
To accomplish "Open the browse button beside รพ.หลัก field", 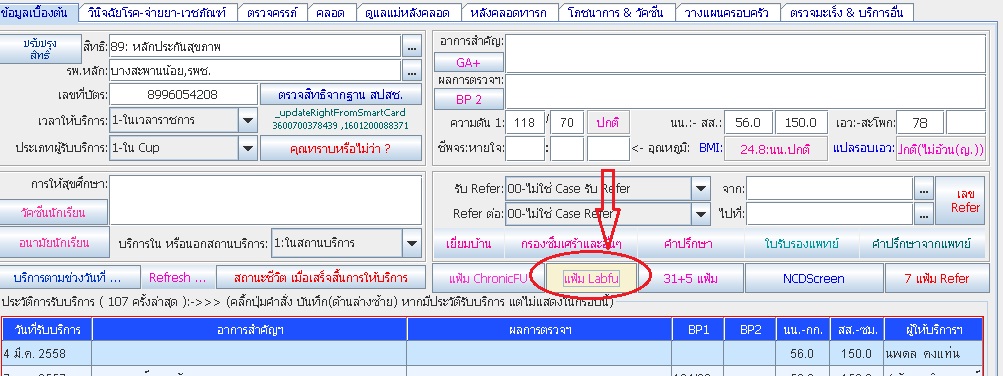I will click(411, 70).
